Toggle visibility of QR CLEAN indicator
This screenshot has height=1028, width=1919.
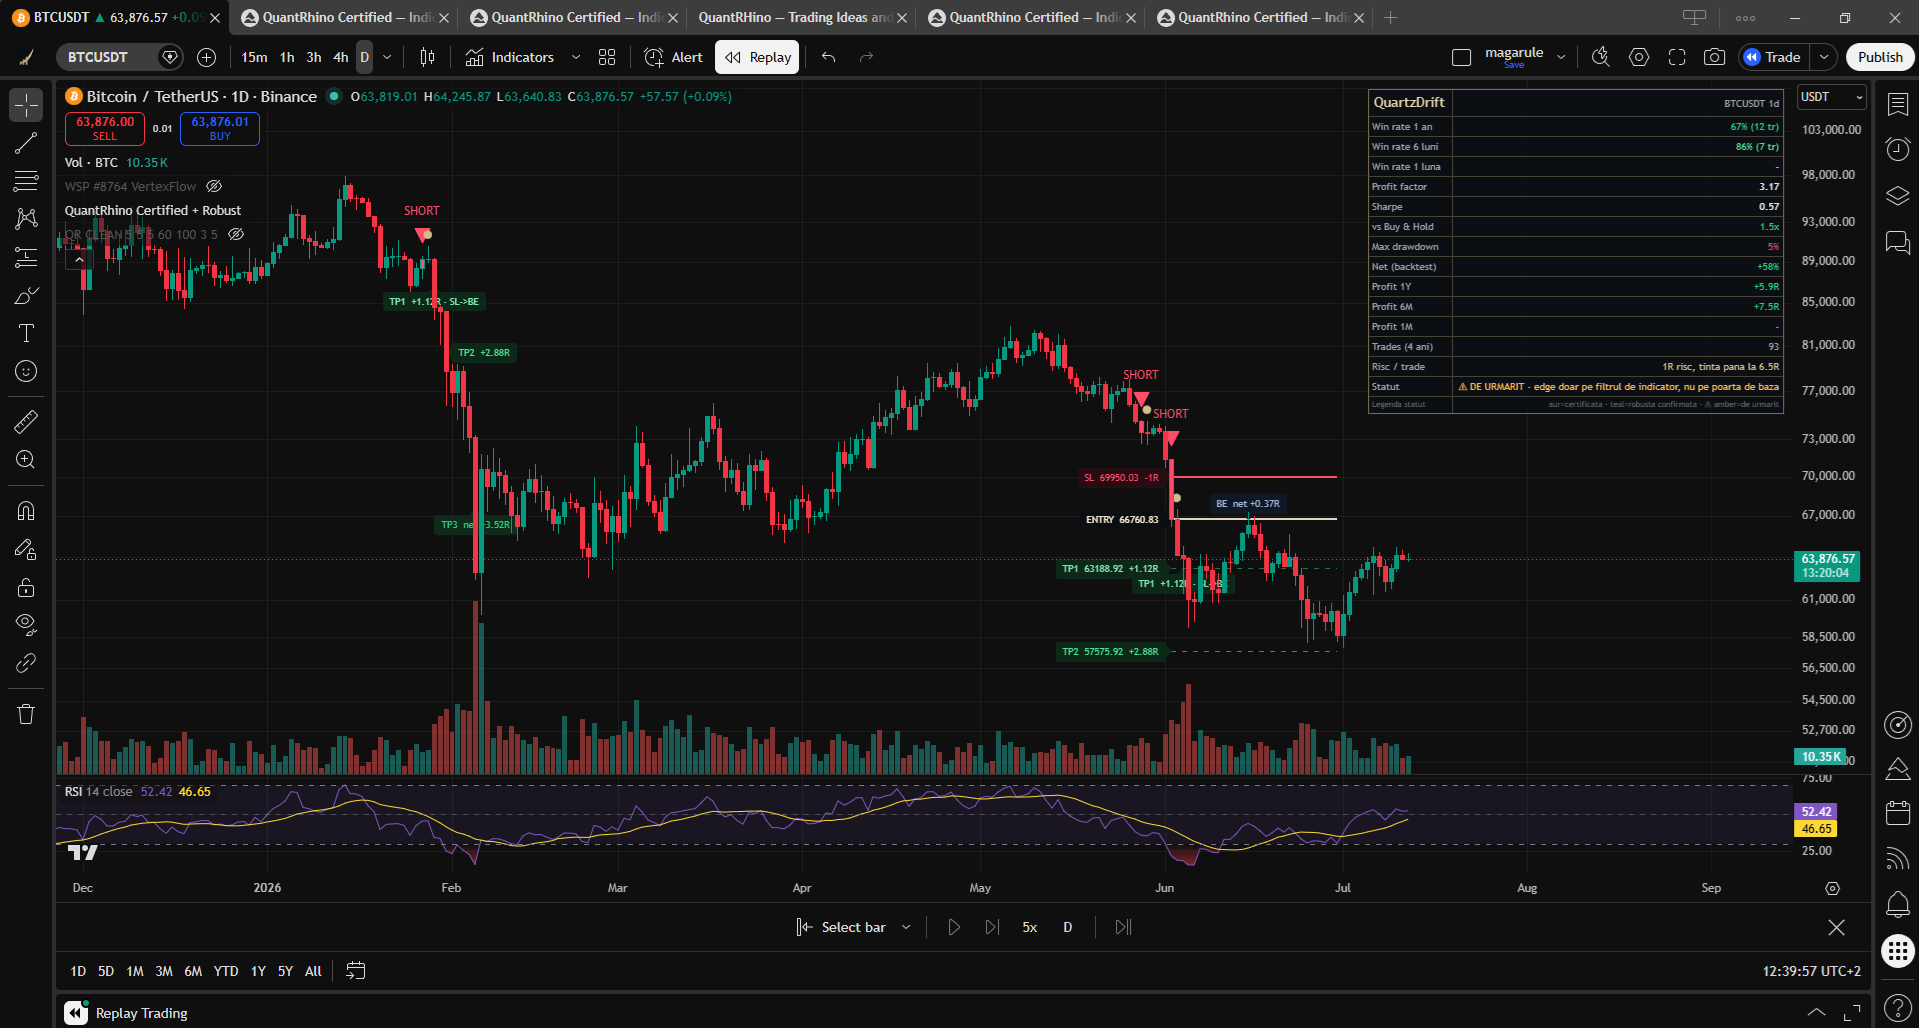pyautogui.click(x=236, y=234)
